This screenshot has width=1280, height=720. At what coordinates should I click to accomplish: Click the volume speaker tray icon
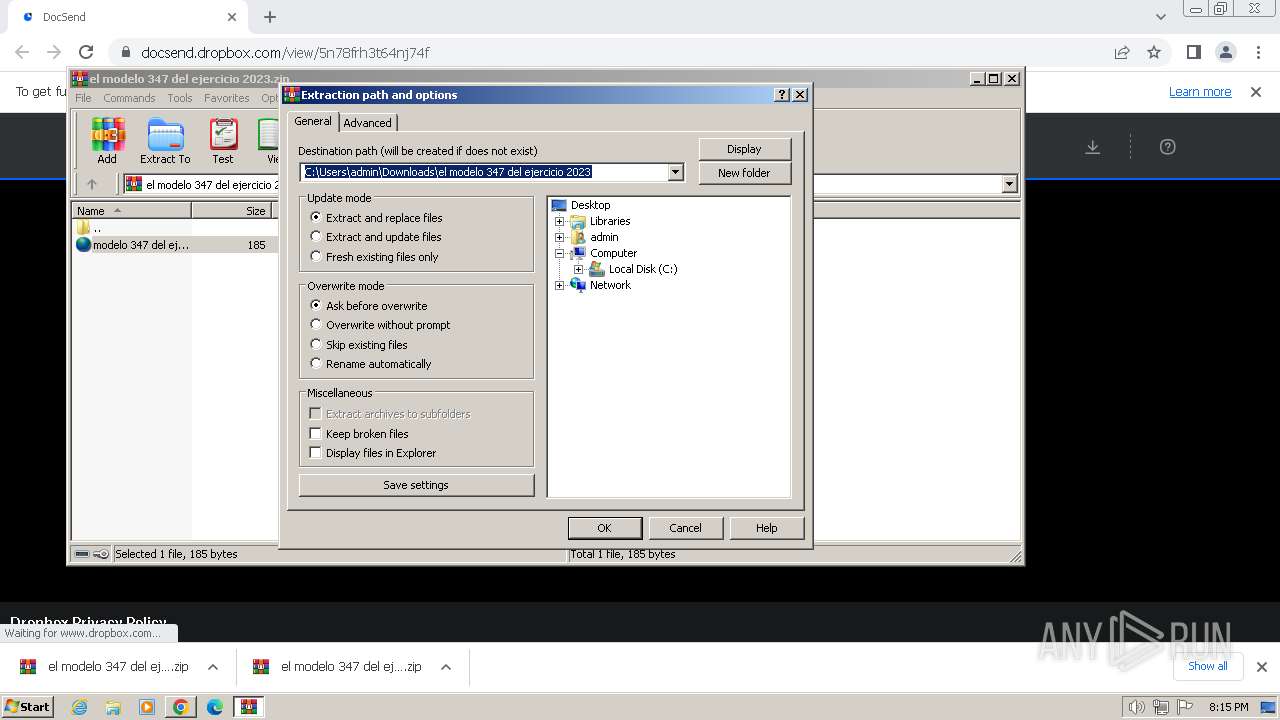pyautogui.click(x=1136, y=707)
